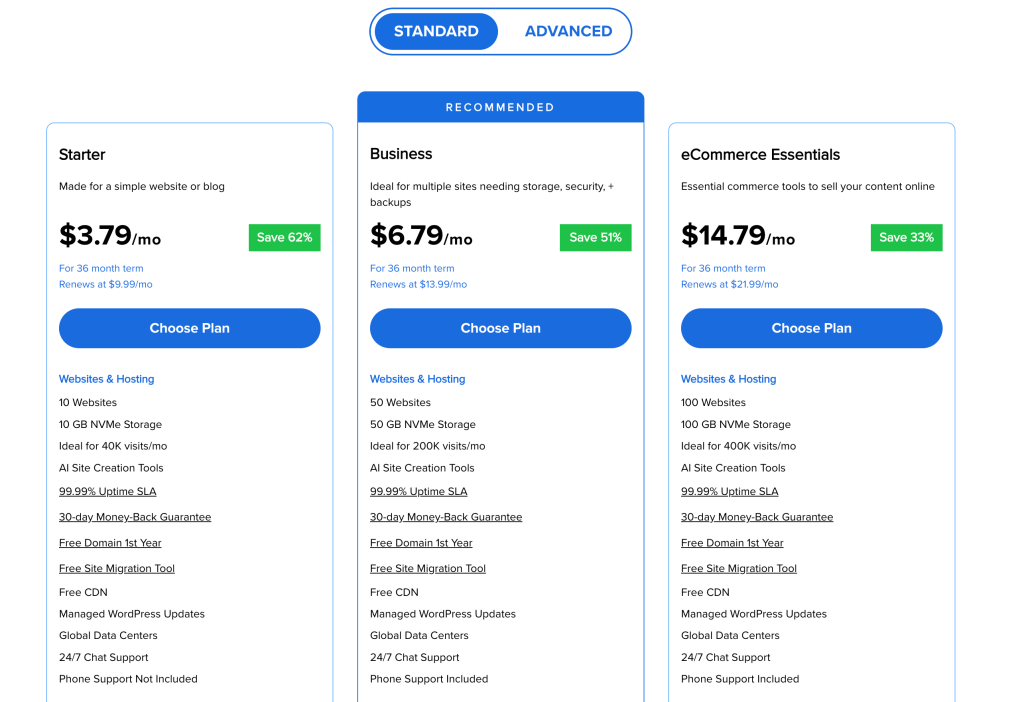The image size is (1024, 702).
Task: Click the Save 51% badge on Business
Action: 595,237
